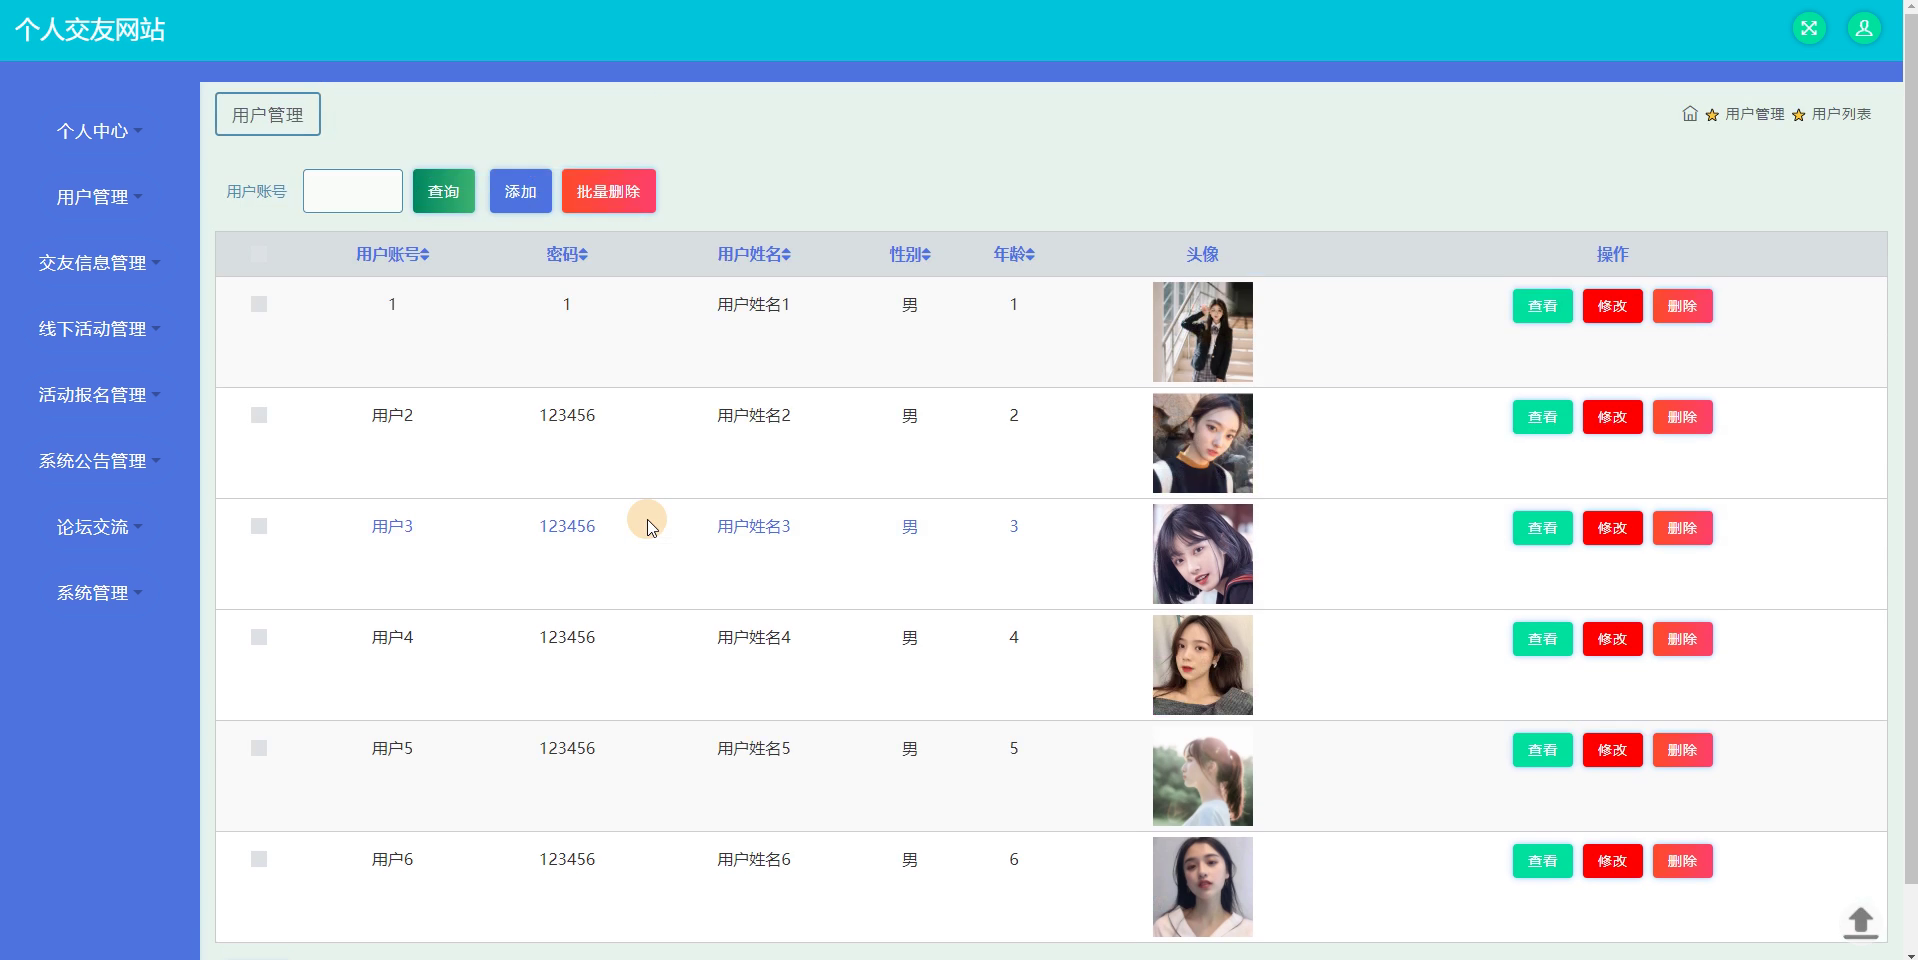Open avatar image of 用户3
This screenshot has width=1918, height=960.
tap(1203, 554)
